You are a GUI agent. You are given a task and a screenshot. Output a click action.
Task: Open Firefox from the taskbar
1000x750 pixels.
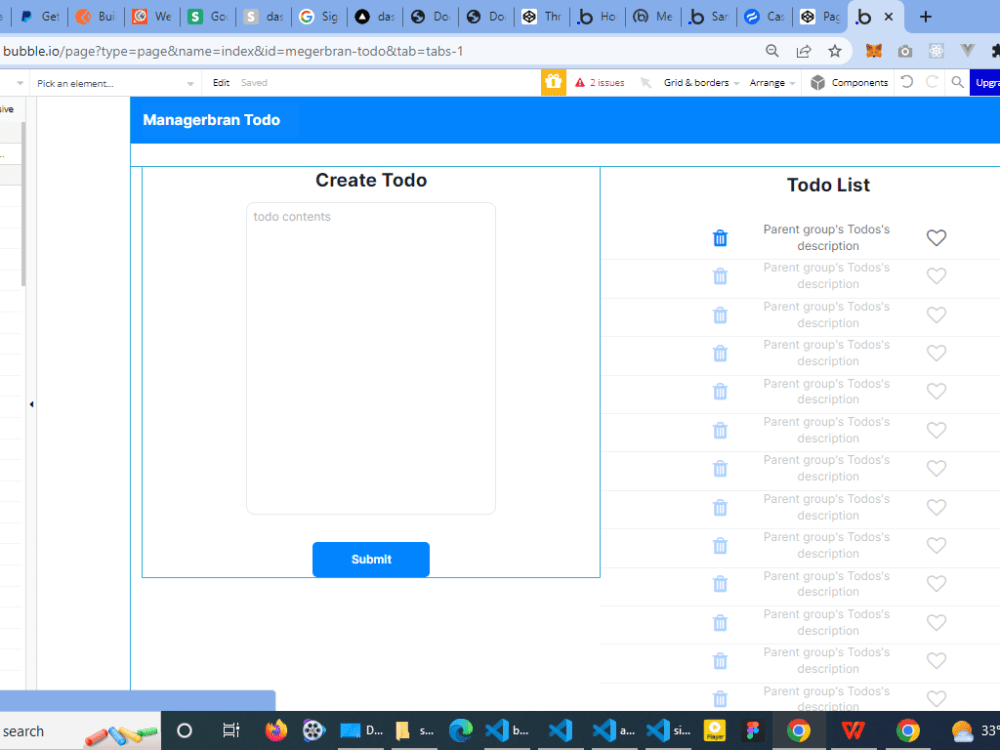coord(276,730)
